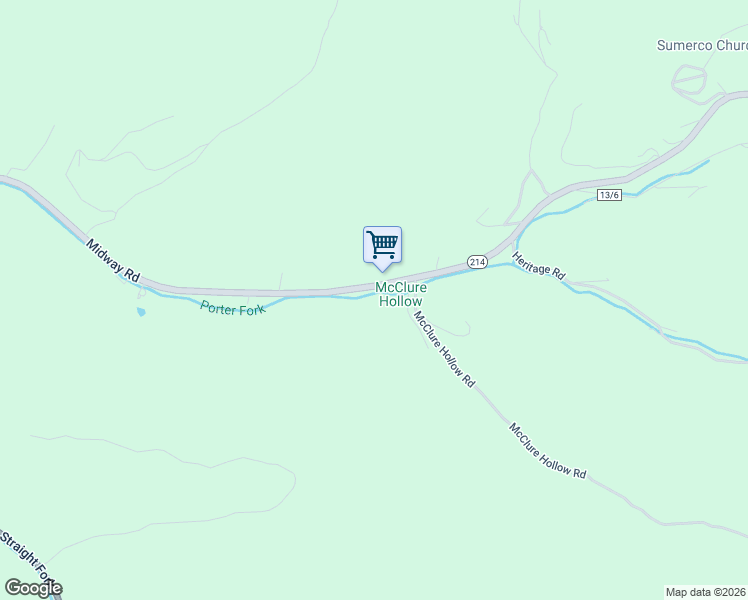Select the Sumerco Church label
Image resolution: width=748 pixels, height=600 pixels.
[x=702, y=45]
